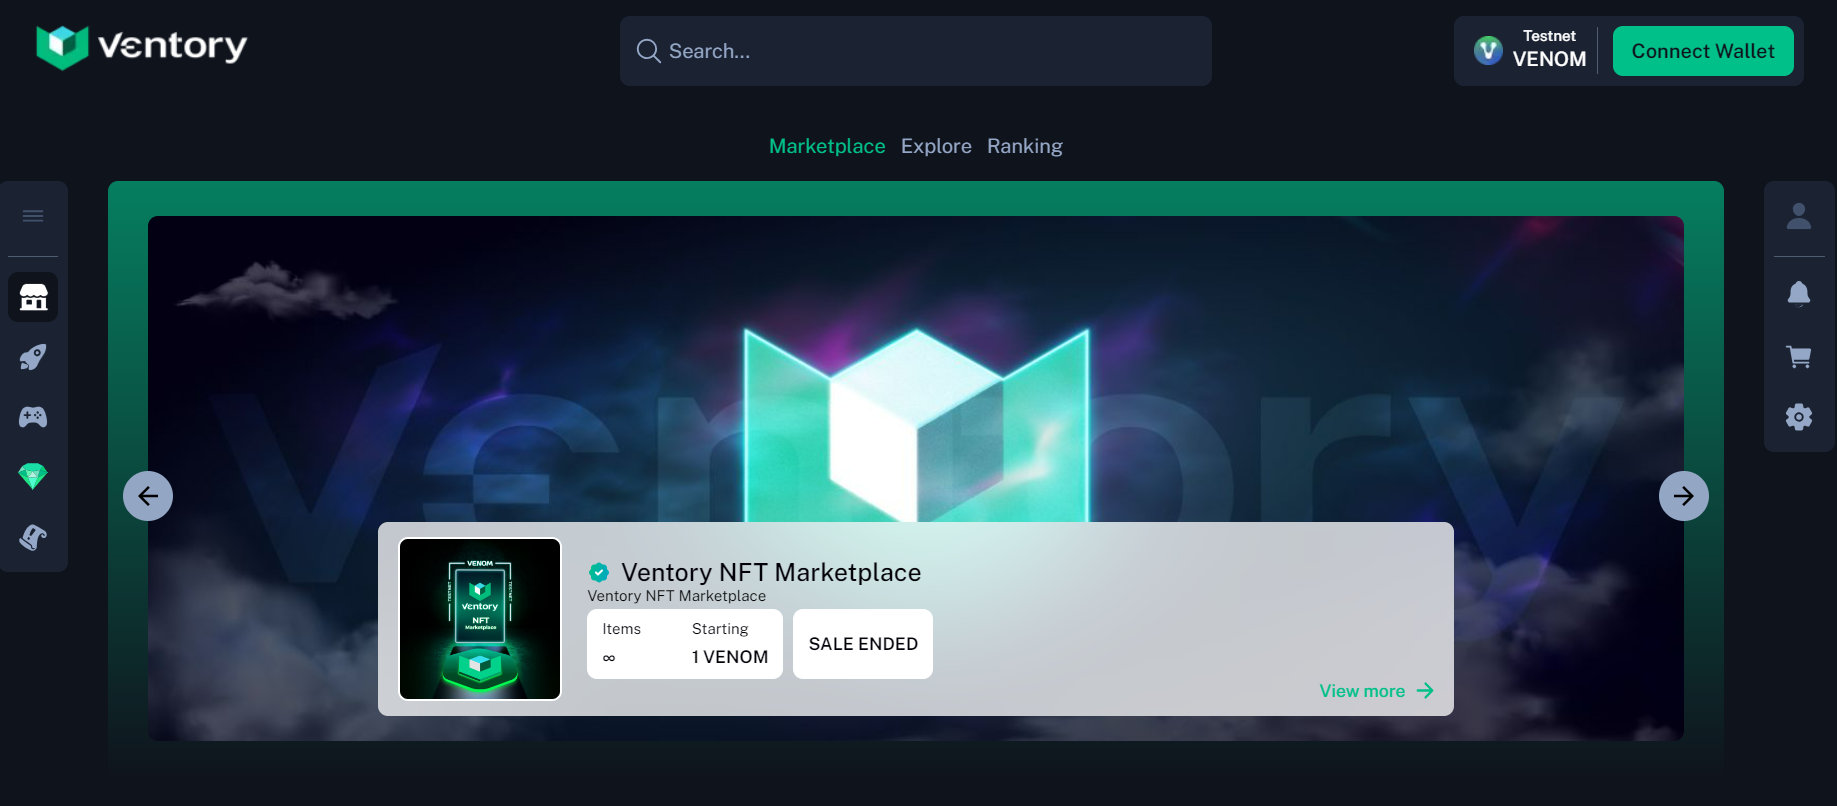Open the marketplace storefront sidebar icon
The width and height of the screenshot is (1837, 806).
point(33,297)
